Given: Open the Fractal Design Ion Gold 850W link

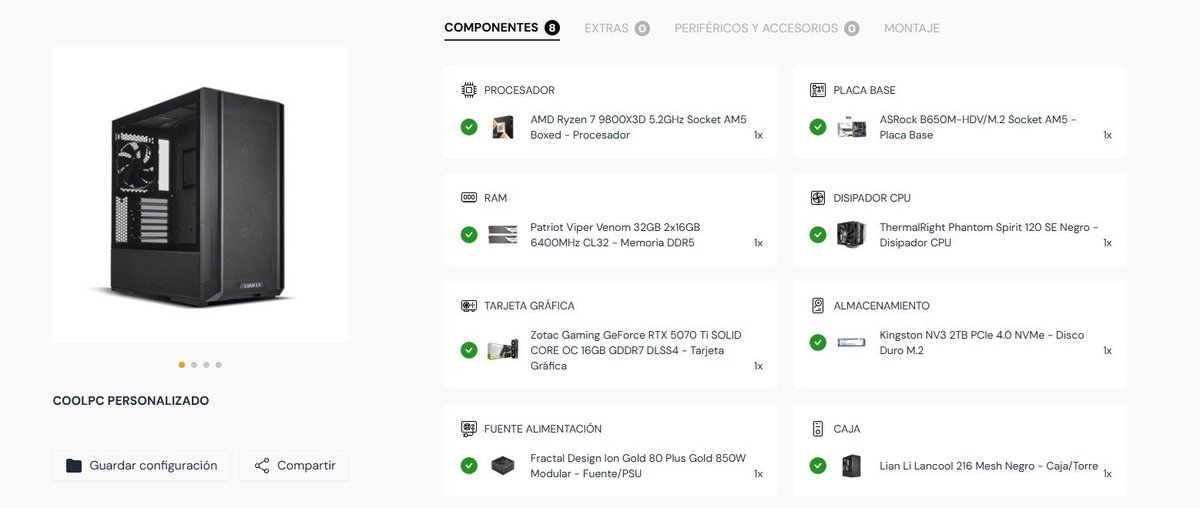Looking at the screenshot, I should [x=638, y=466].
